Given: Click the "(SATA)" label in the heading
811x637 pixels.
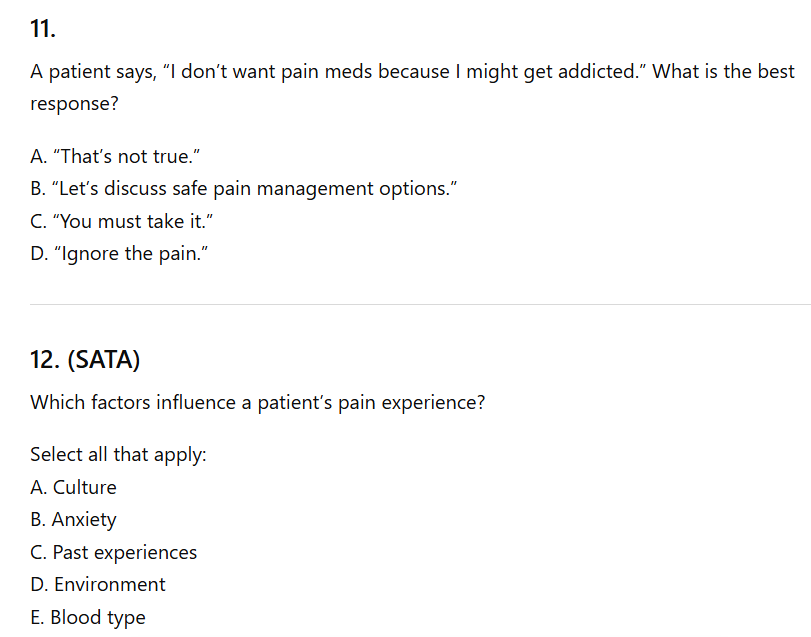Looking at the screenshot, I should (x=103, y=357).
